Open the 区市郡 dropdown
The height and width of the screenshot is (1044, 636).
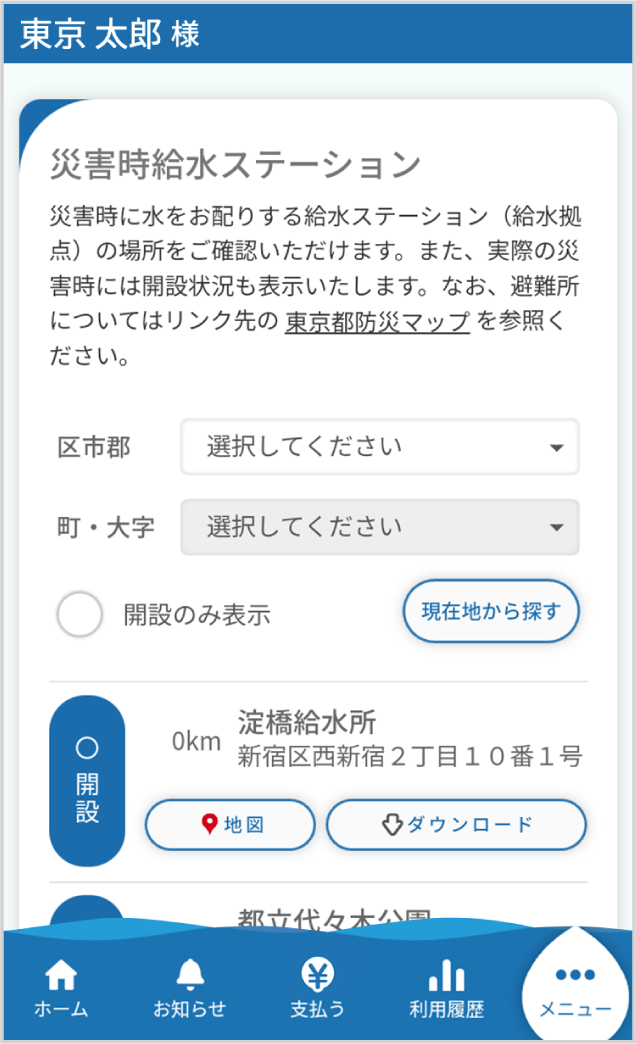tap(380, 447)
